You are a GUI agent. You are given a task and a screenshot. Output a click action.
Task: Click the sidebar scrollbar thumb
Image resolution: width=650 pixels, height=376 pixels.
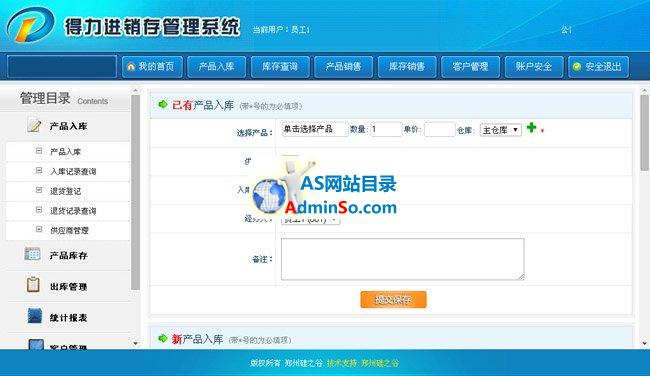click(x=135, y=192)
